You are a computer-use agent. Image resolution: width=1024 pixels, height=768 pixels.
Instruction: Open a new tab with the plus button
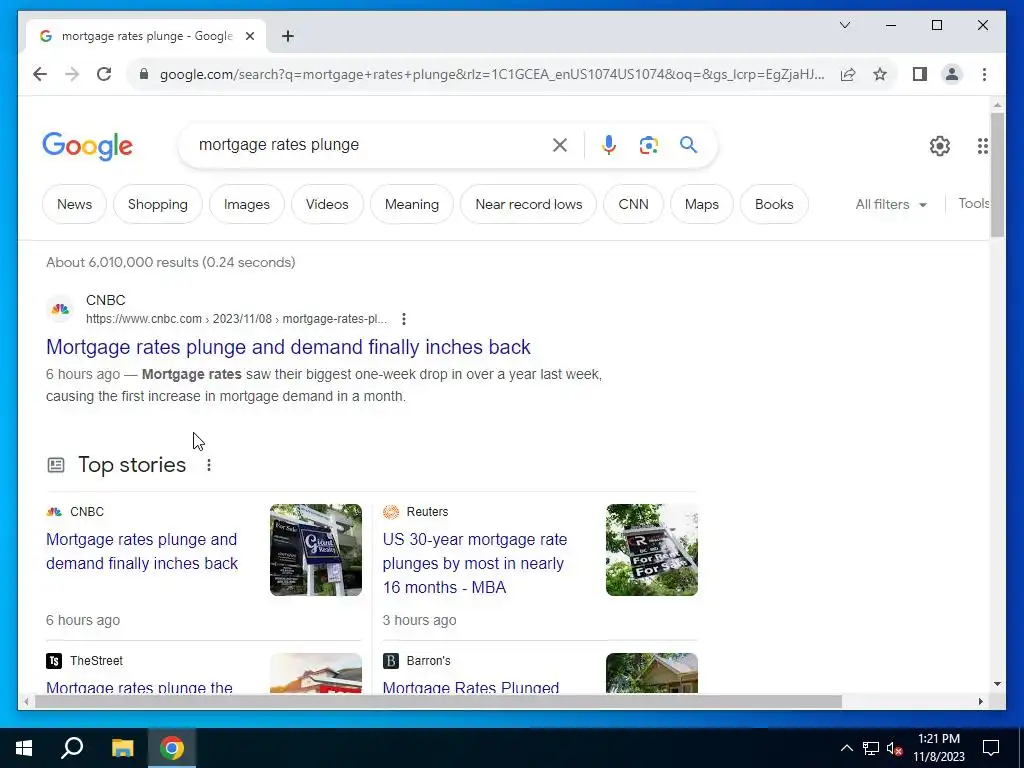coord(288,36)
